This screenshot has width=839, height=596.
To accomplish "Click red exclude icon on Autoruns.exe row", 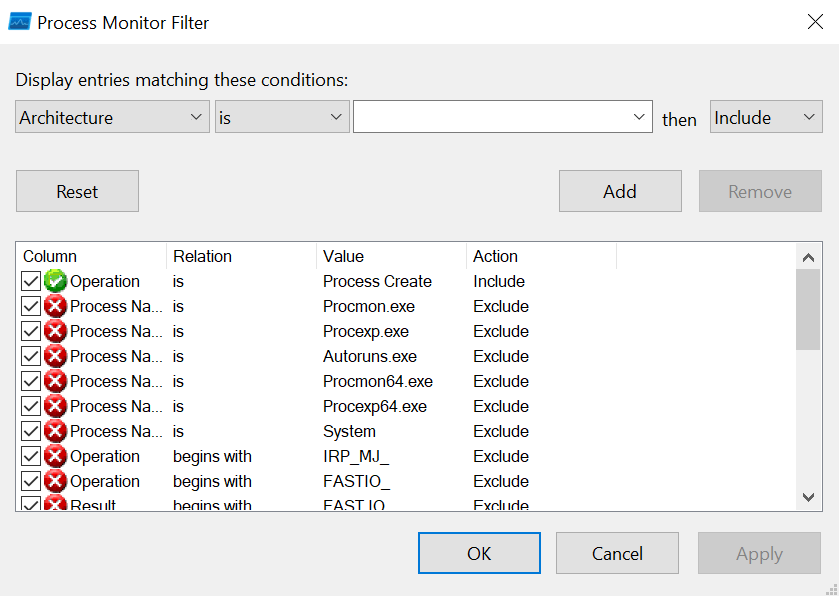I will point(55,356).
